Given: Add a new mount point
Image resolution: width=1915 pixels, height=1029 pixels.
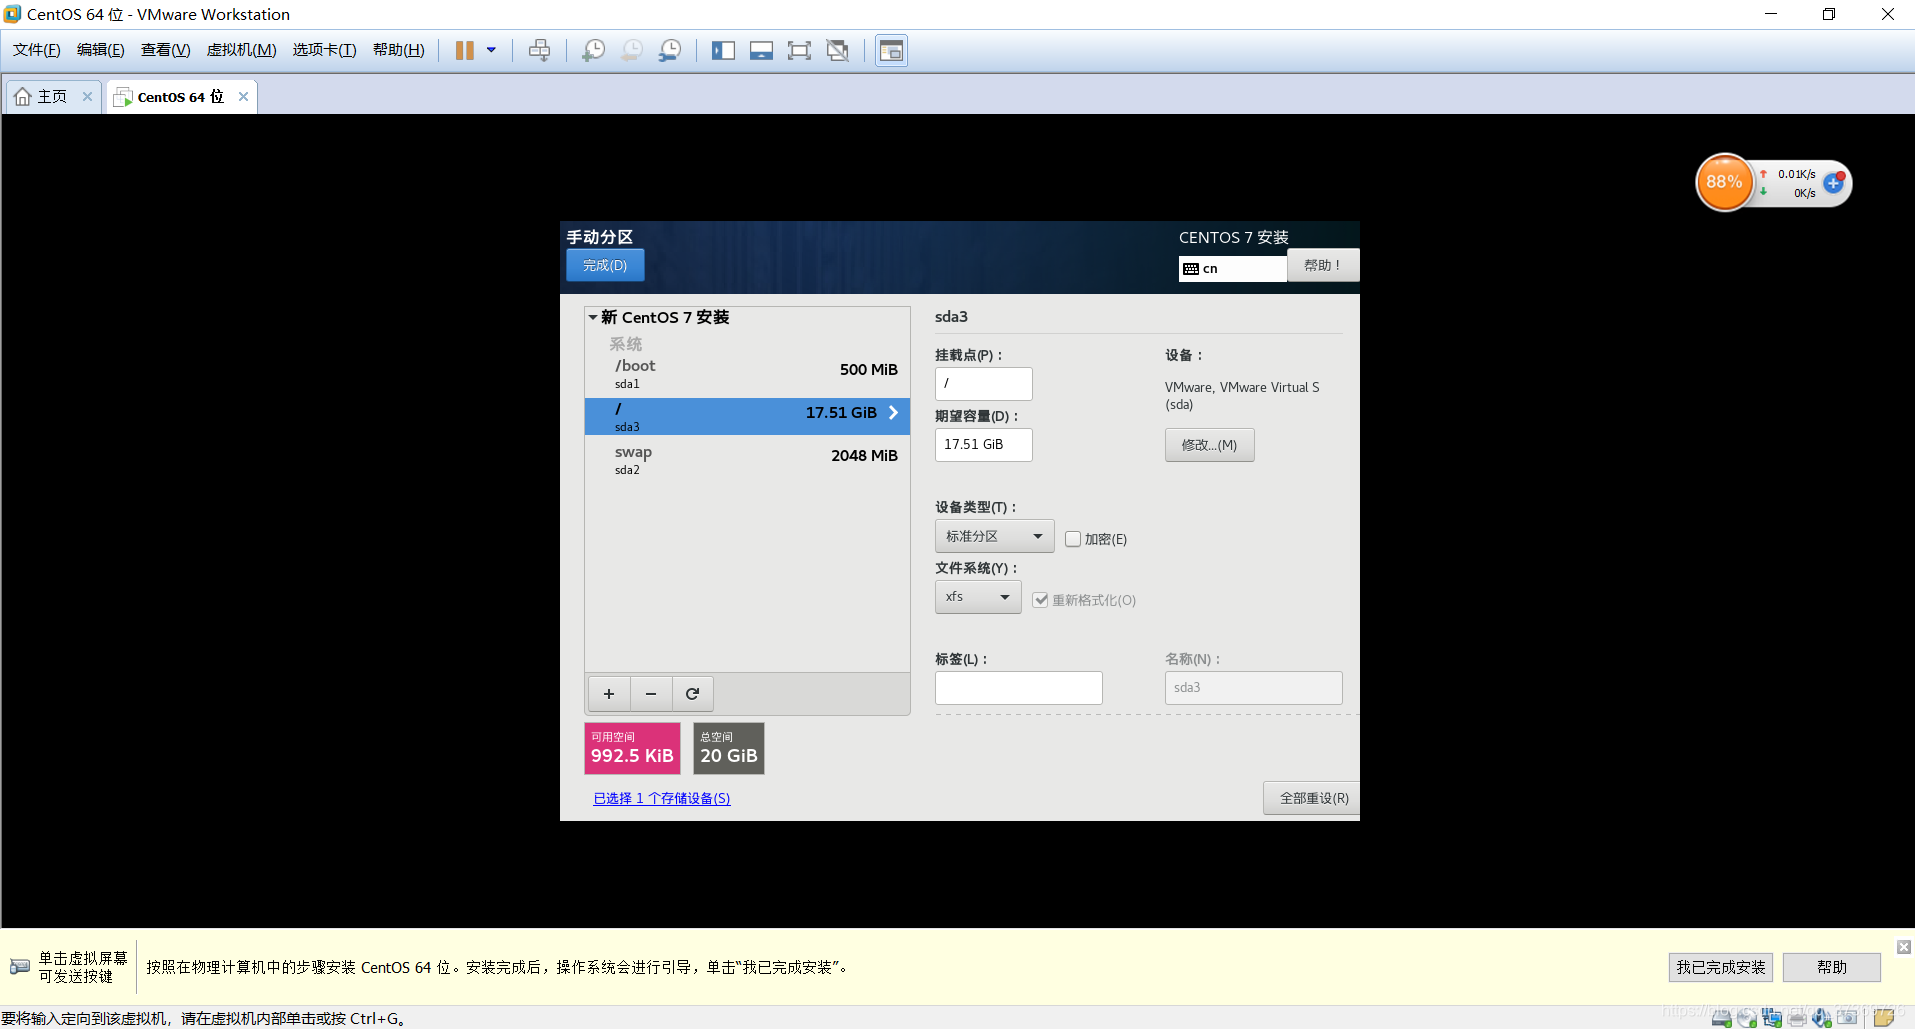Looking at the screenshot, I should [609, 694].
